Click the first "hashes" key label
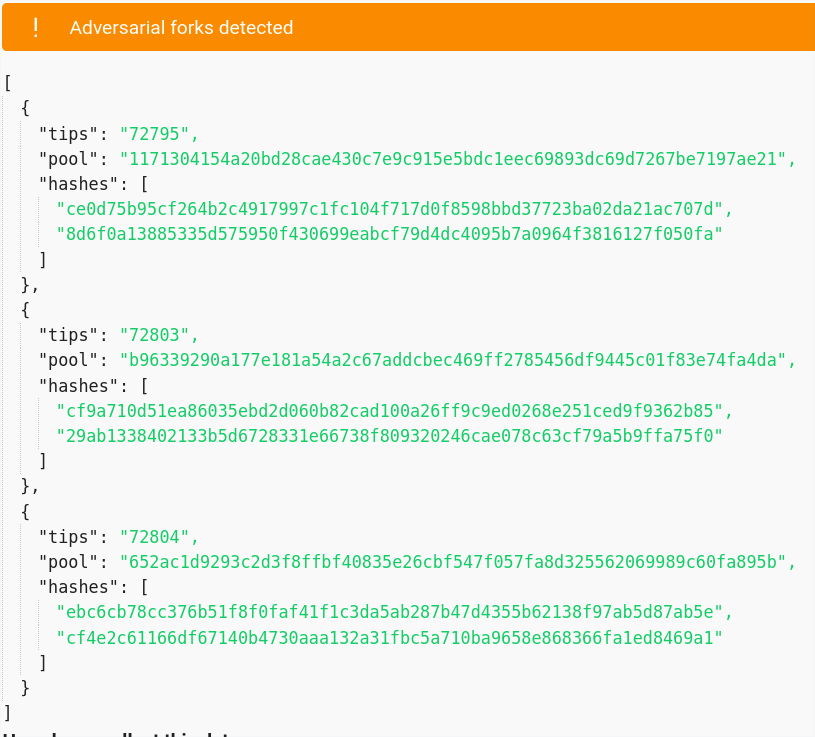The image size is (815, 737). [78, 184]
